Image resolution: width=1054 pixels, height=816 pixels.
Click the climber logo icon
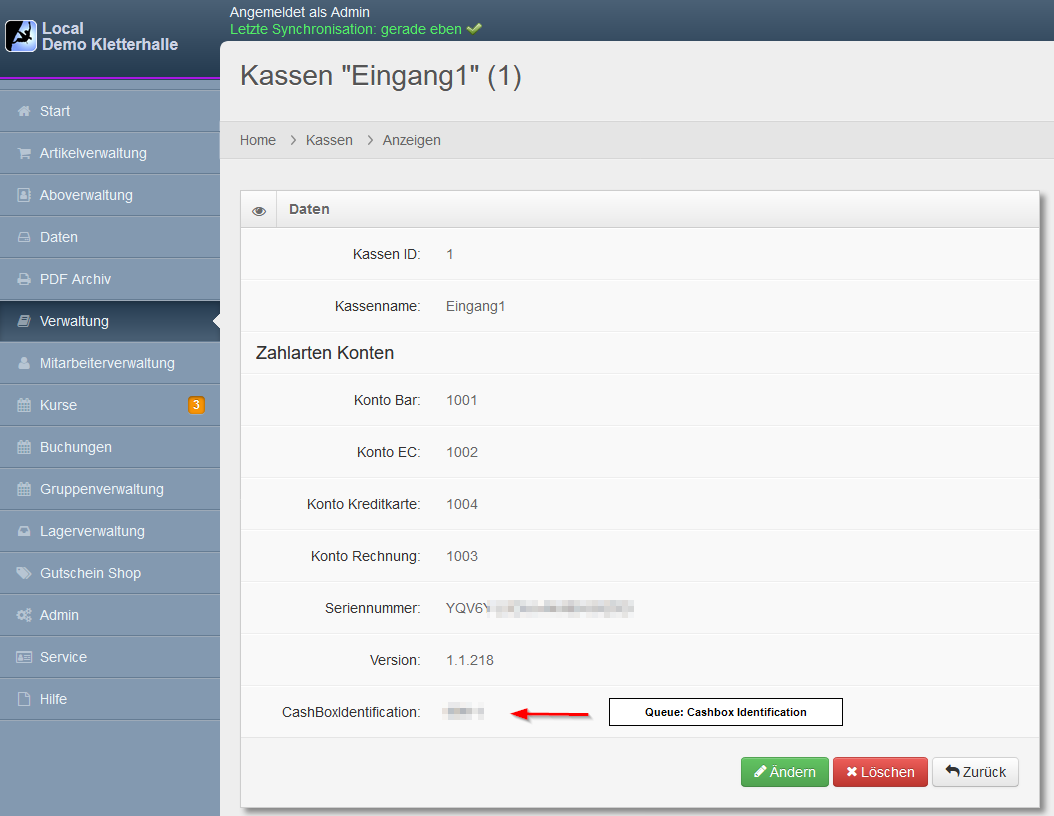click(21, 36)
